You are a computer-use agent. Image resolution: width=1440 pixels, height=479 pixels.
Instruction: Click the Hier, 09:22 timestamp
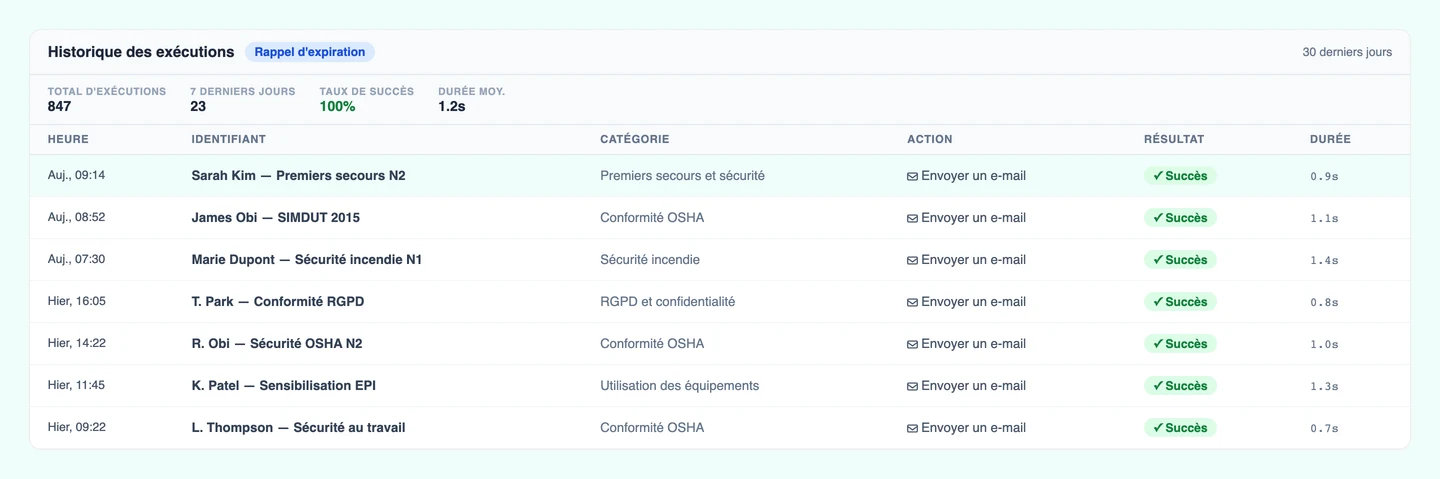pos(77,428)
